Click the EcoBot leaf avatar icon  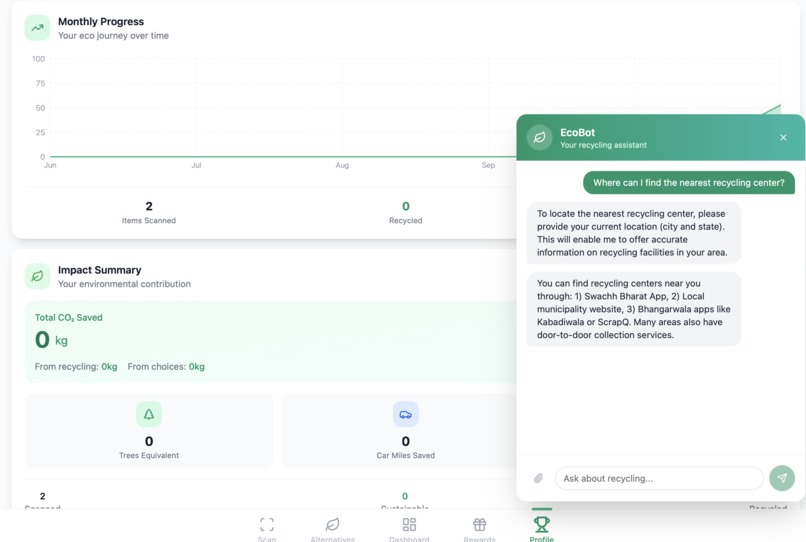[x=539, y=138]
